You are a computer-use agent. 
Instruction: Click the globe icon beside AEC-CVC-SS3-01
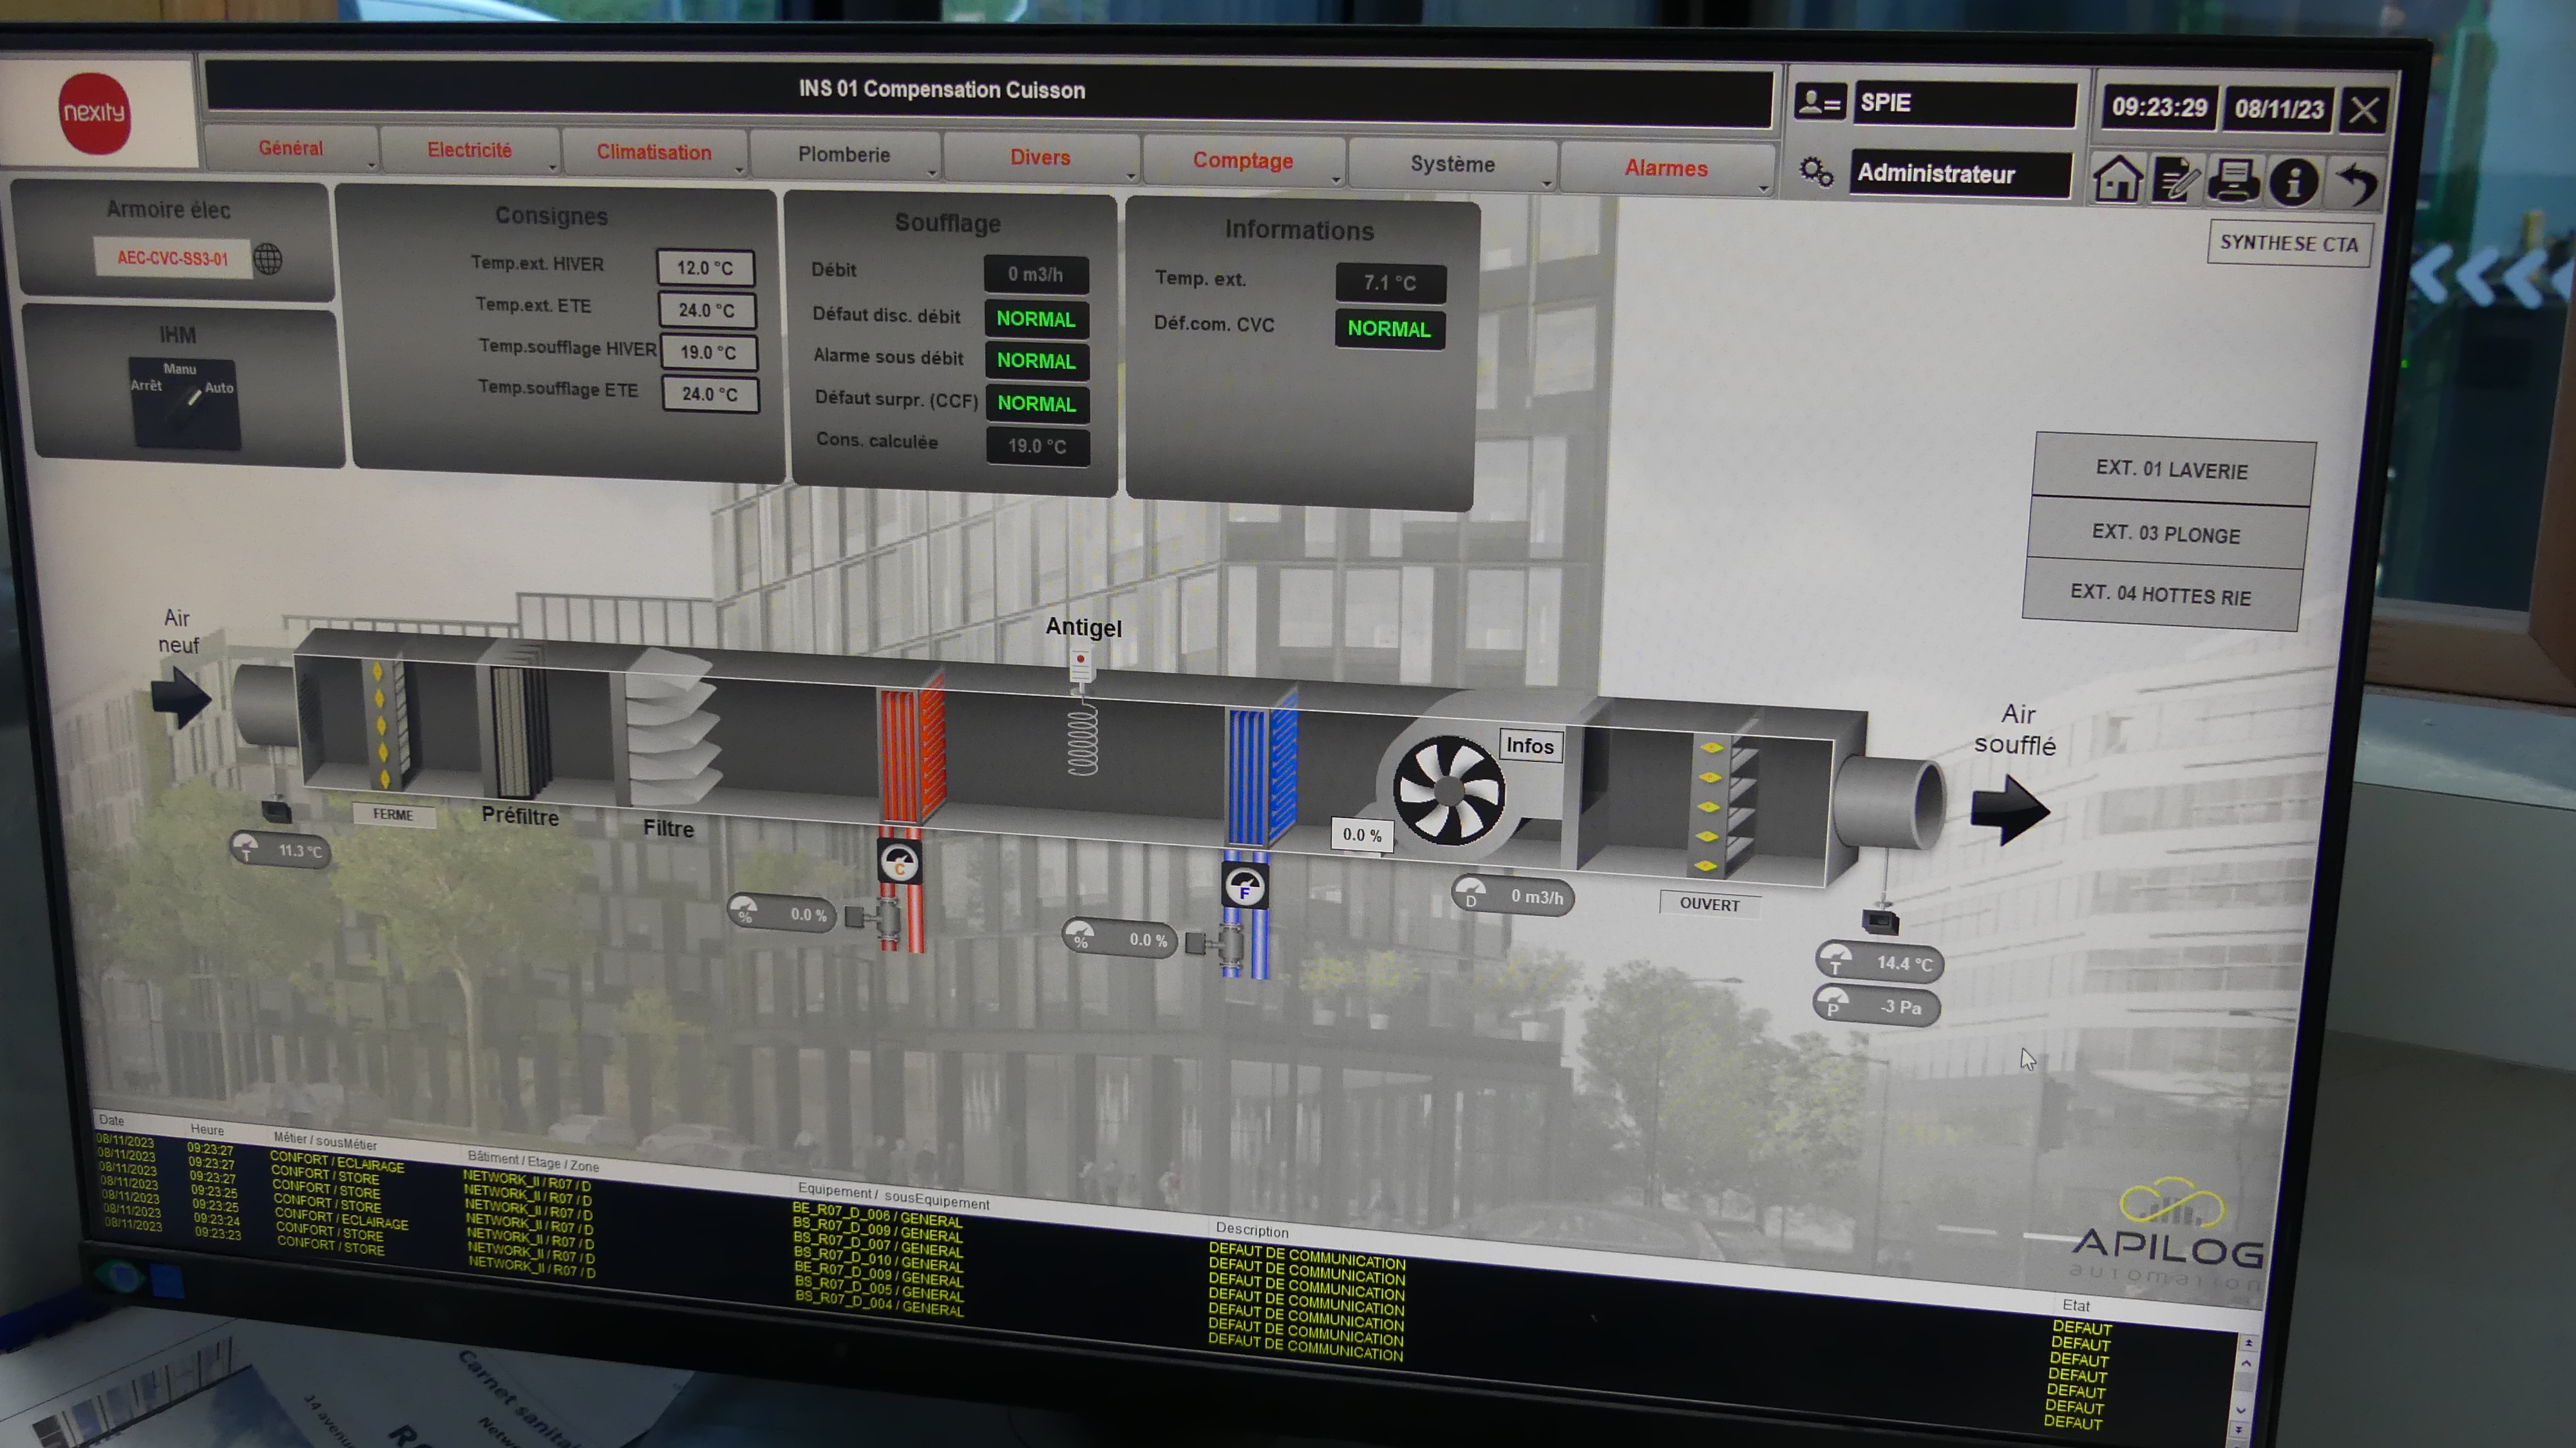[x=268, y=259]
